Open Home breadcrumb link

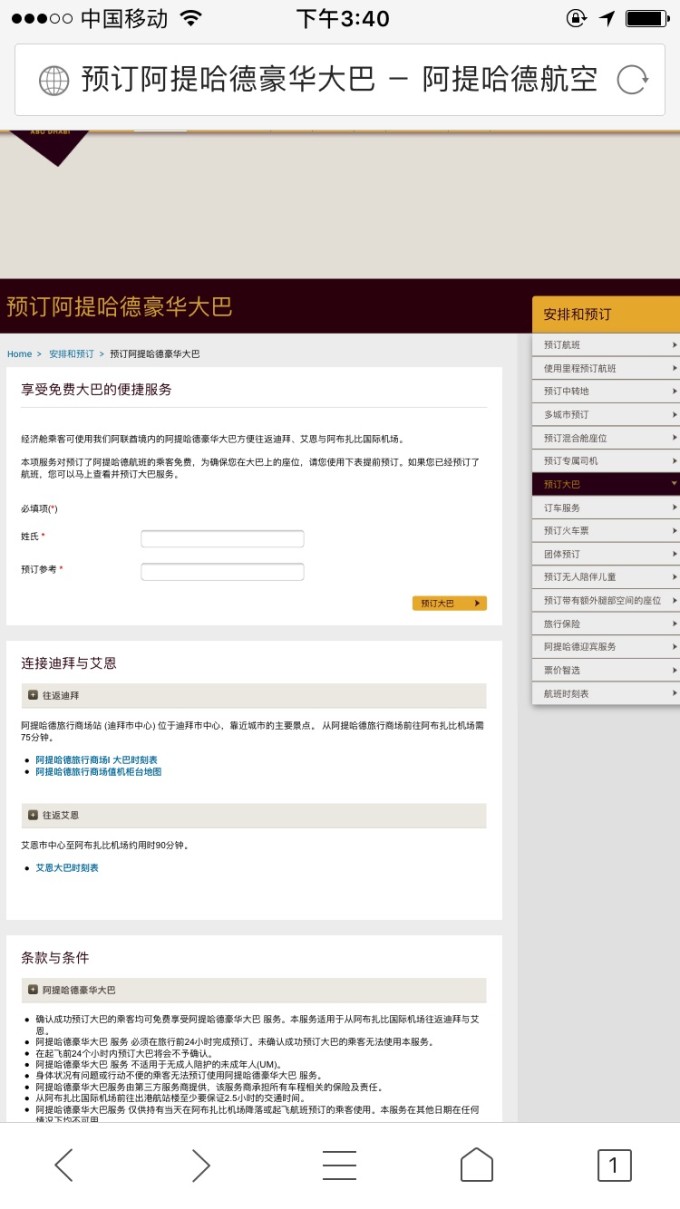point(19,354)
